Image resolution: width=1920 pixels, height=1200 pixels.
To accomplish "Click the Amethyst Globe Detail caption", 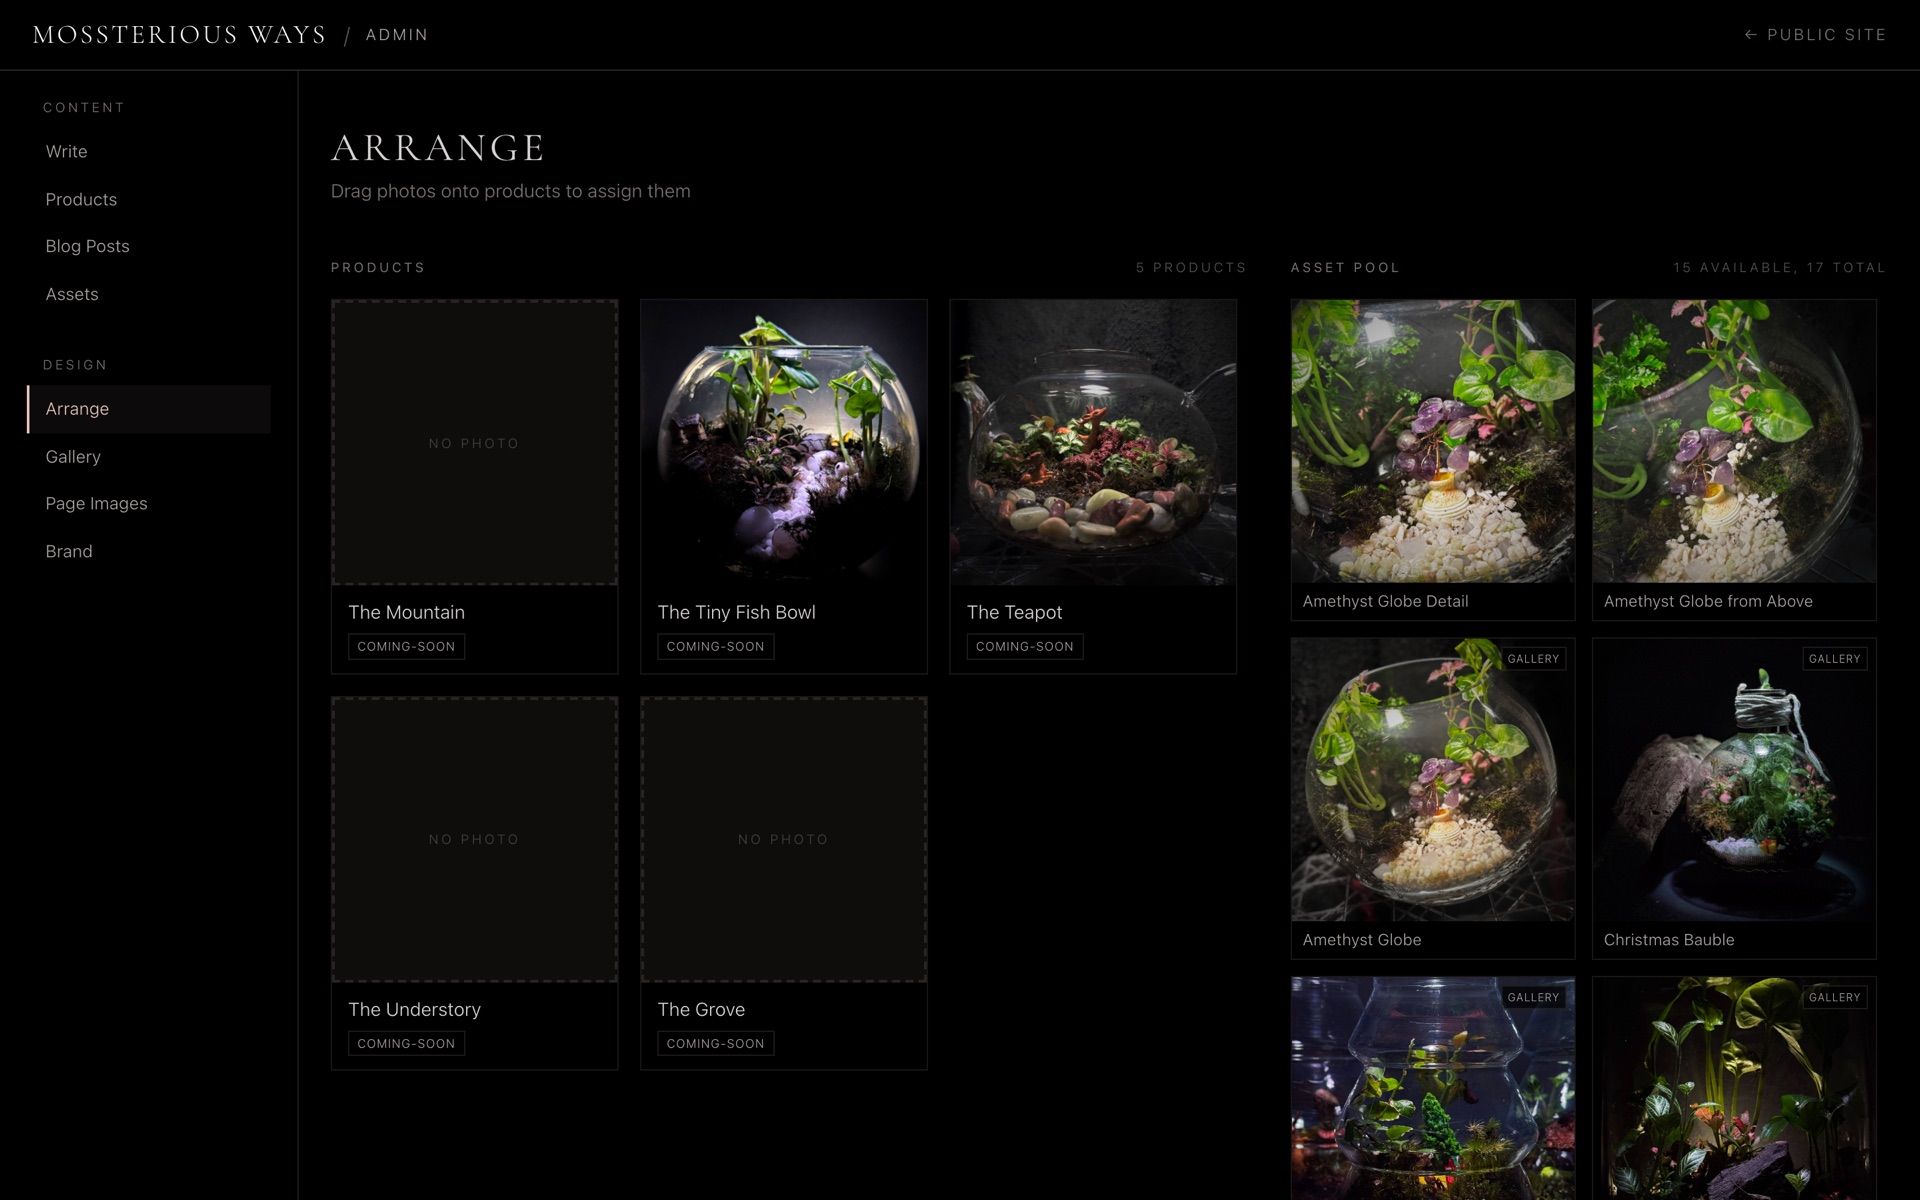I will 1385,601.
